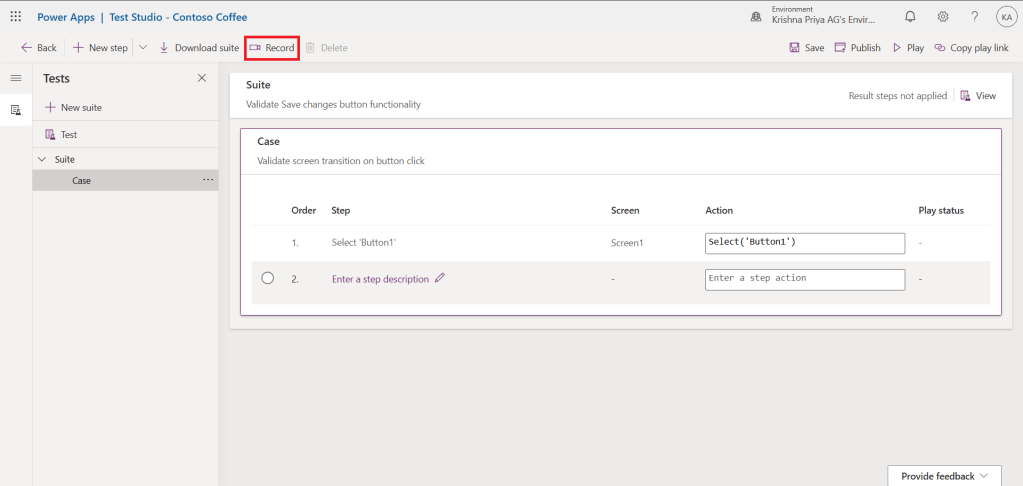The height and width of the screenshot is (486, 1023).
Task: Select the Test item in Tests panel
Action: click(68, 134)
